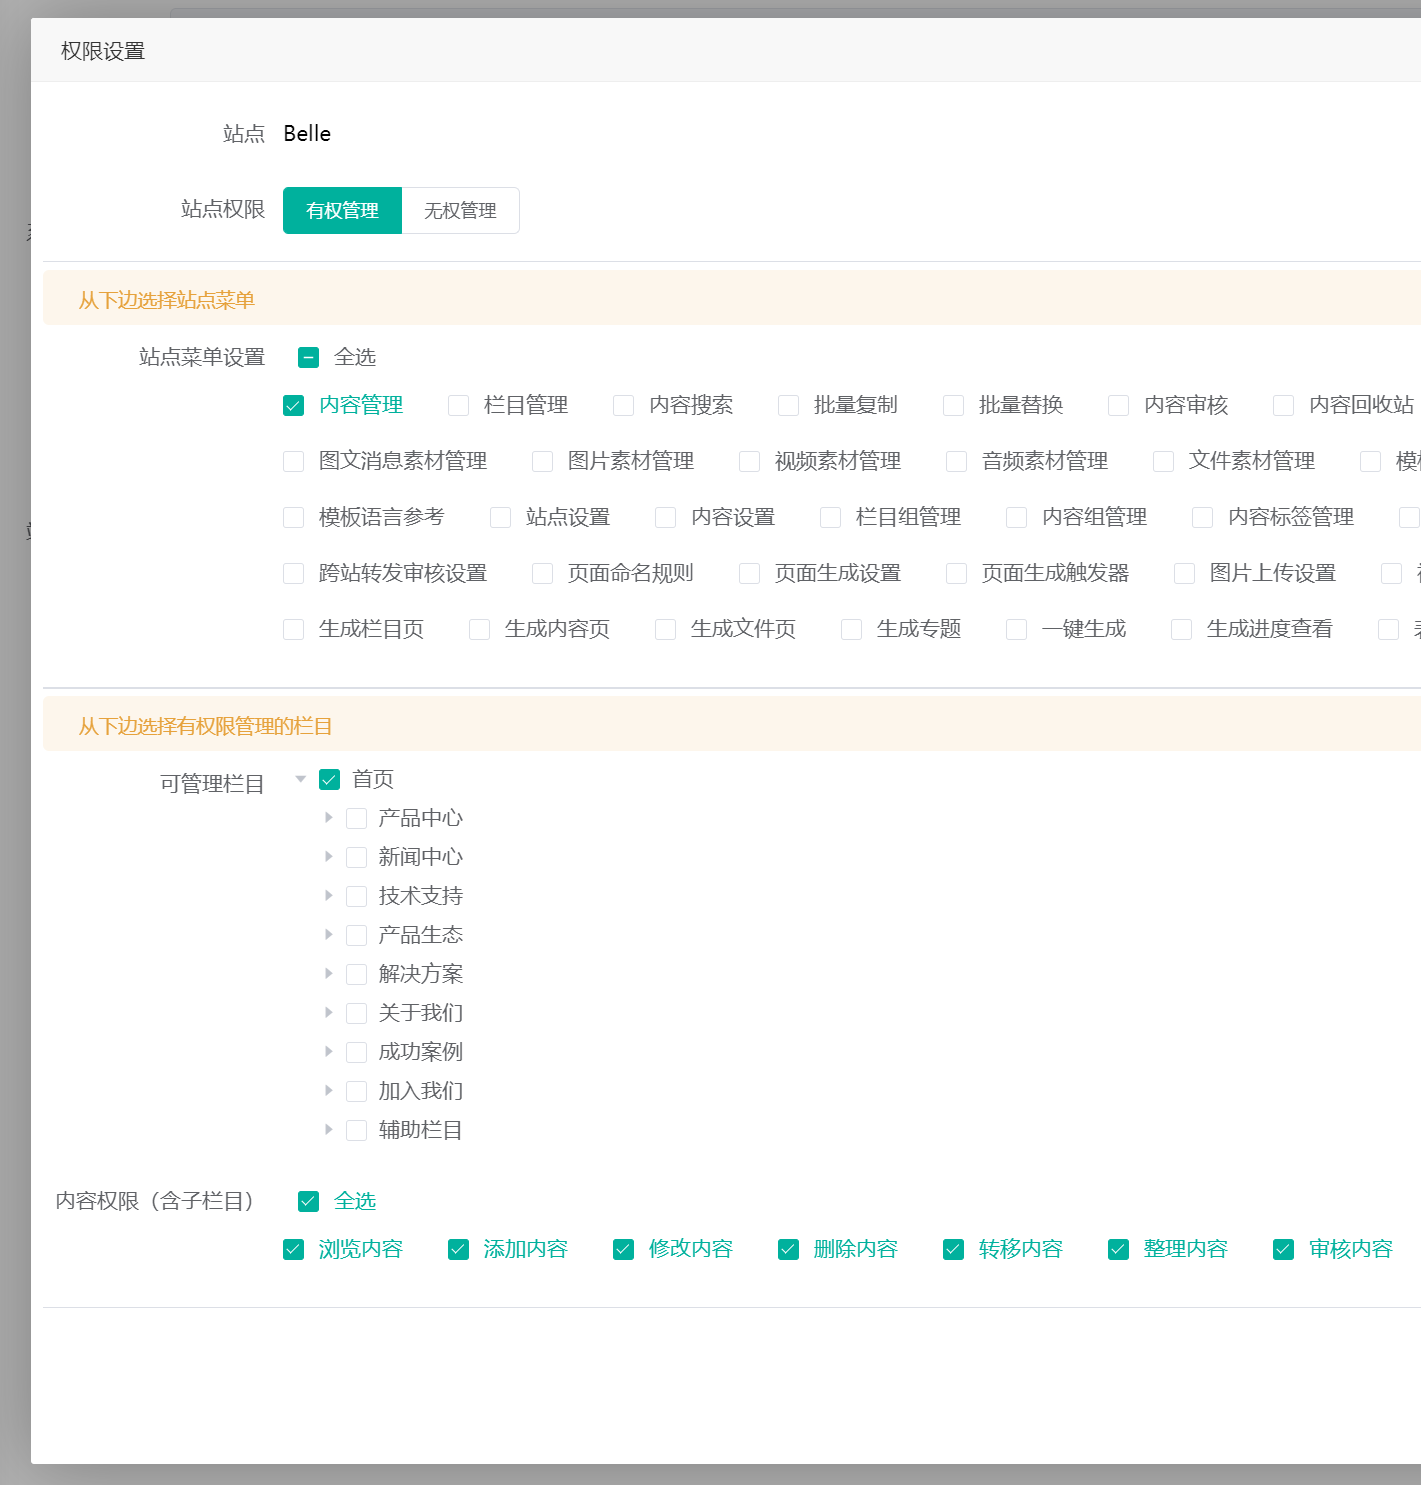Uncheck the 删除内容 permission

tap(788, 1249)
